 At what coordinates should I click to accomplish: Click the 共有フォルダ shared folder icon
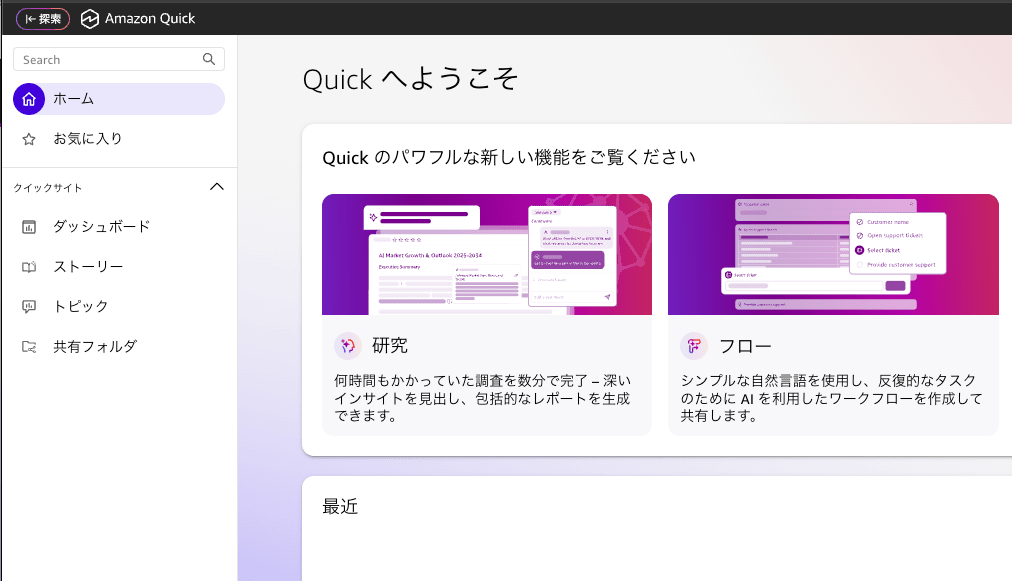[x=29, y=347]
